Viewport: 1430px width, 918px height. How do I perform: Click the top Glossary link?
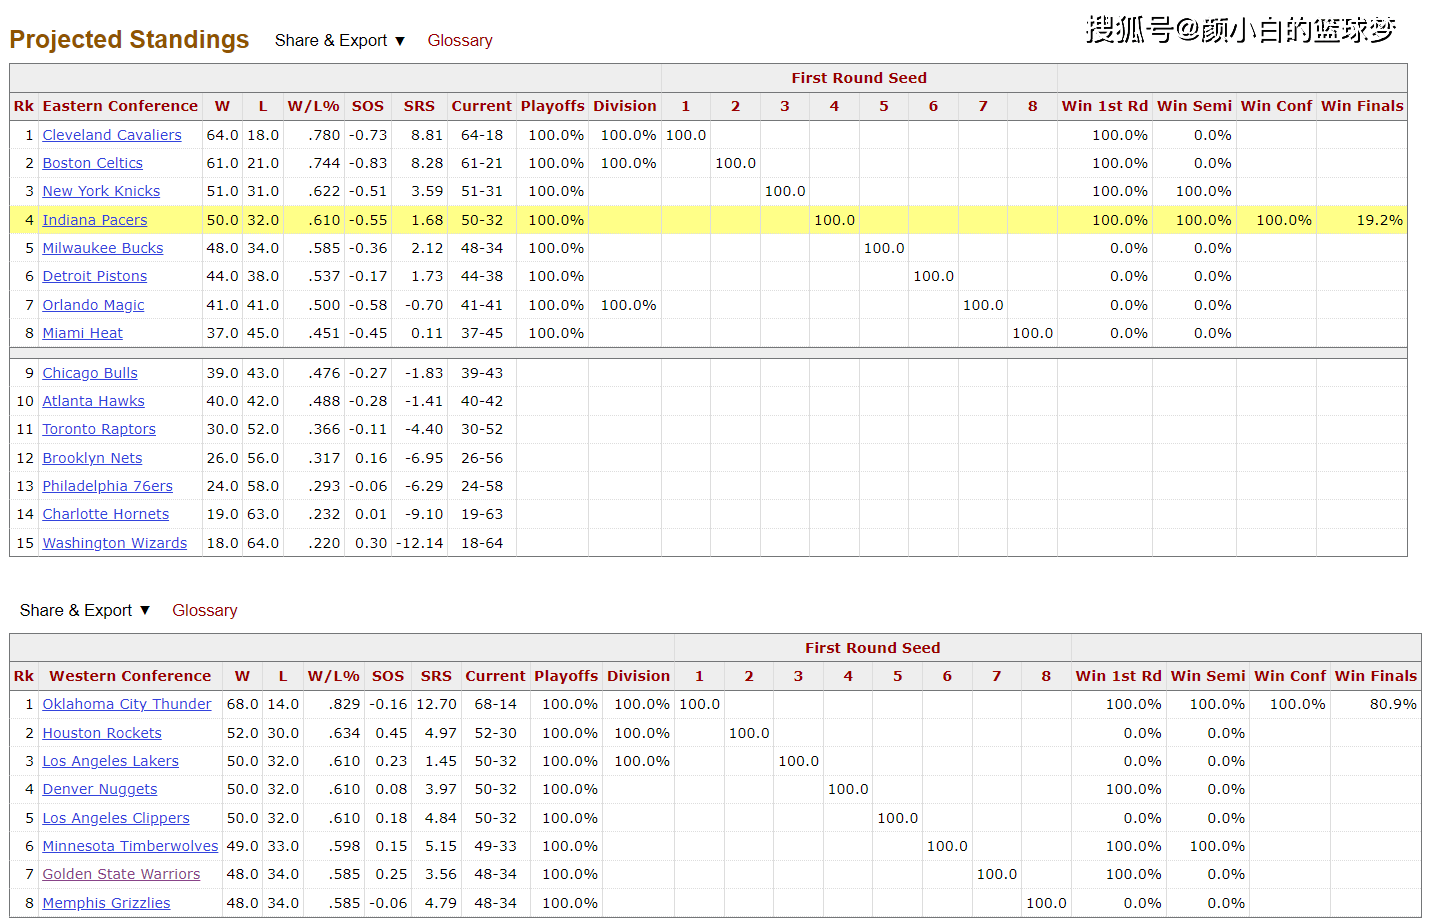click(x=459, y=41)
